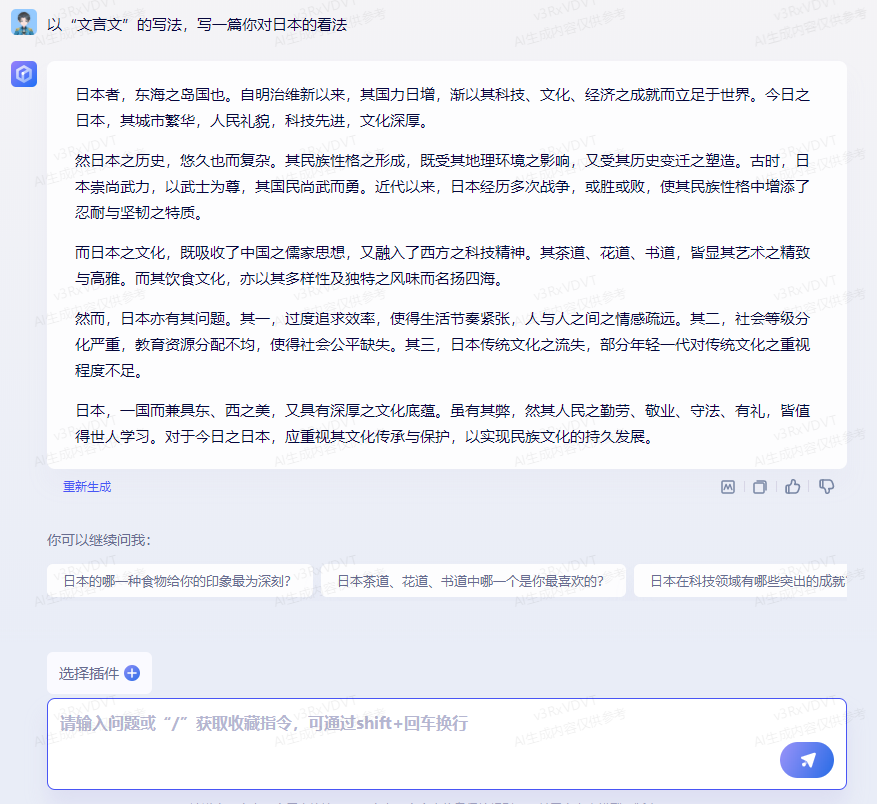Viewport: 877px width, 804px height.
Task: Click the blue send button at bottom right
Action: click(x=806, y=760)
